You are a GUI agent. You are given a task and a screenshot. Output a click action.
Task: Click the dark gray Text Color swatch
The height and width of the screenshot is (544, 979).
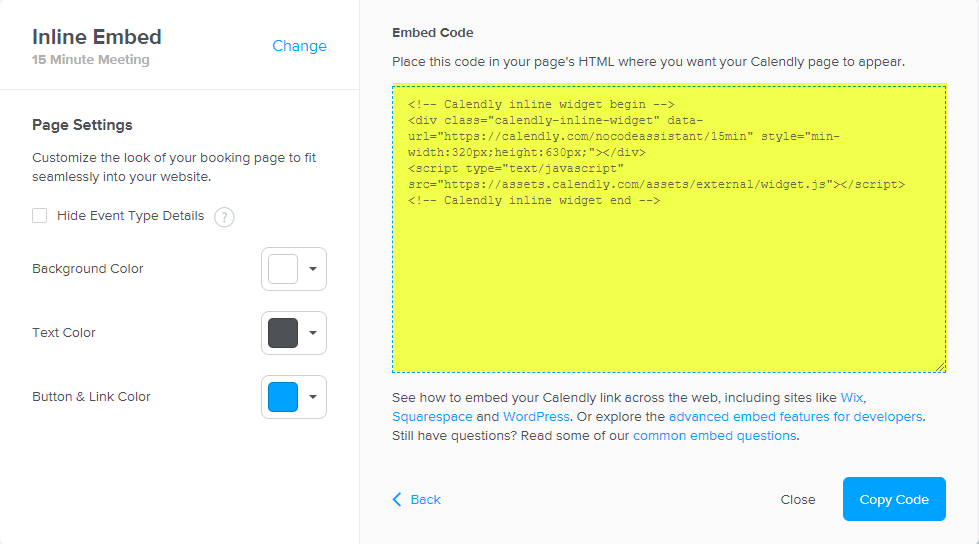pyautogui.click(x=283, y=333)
